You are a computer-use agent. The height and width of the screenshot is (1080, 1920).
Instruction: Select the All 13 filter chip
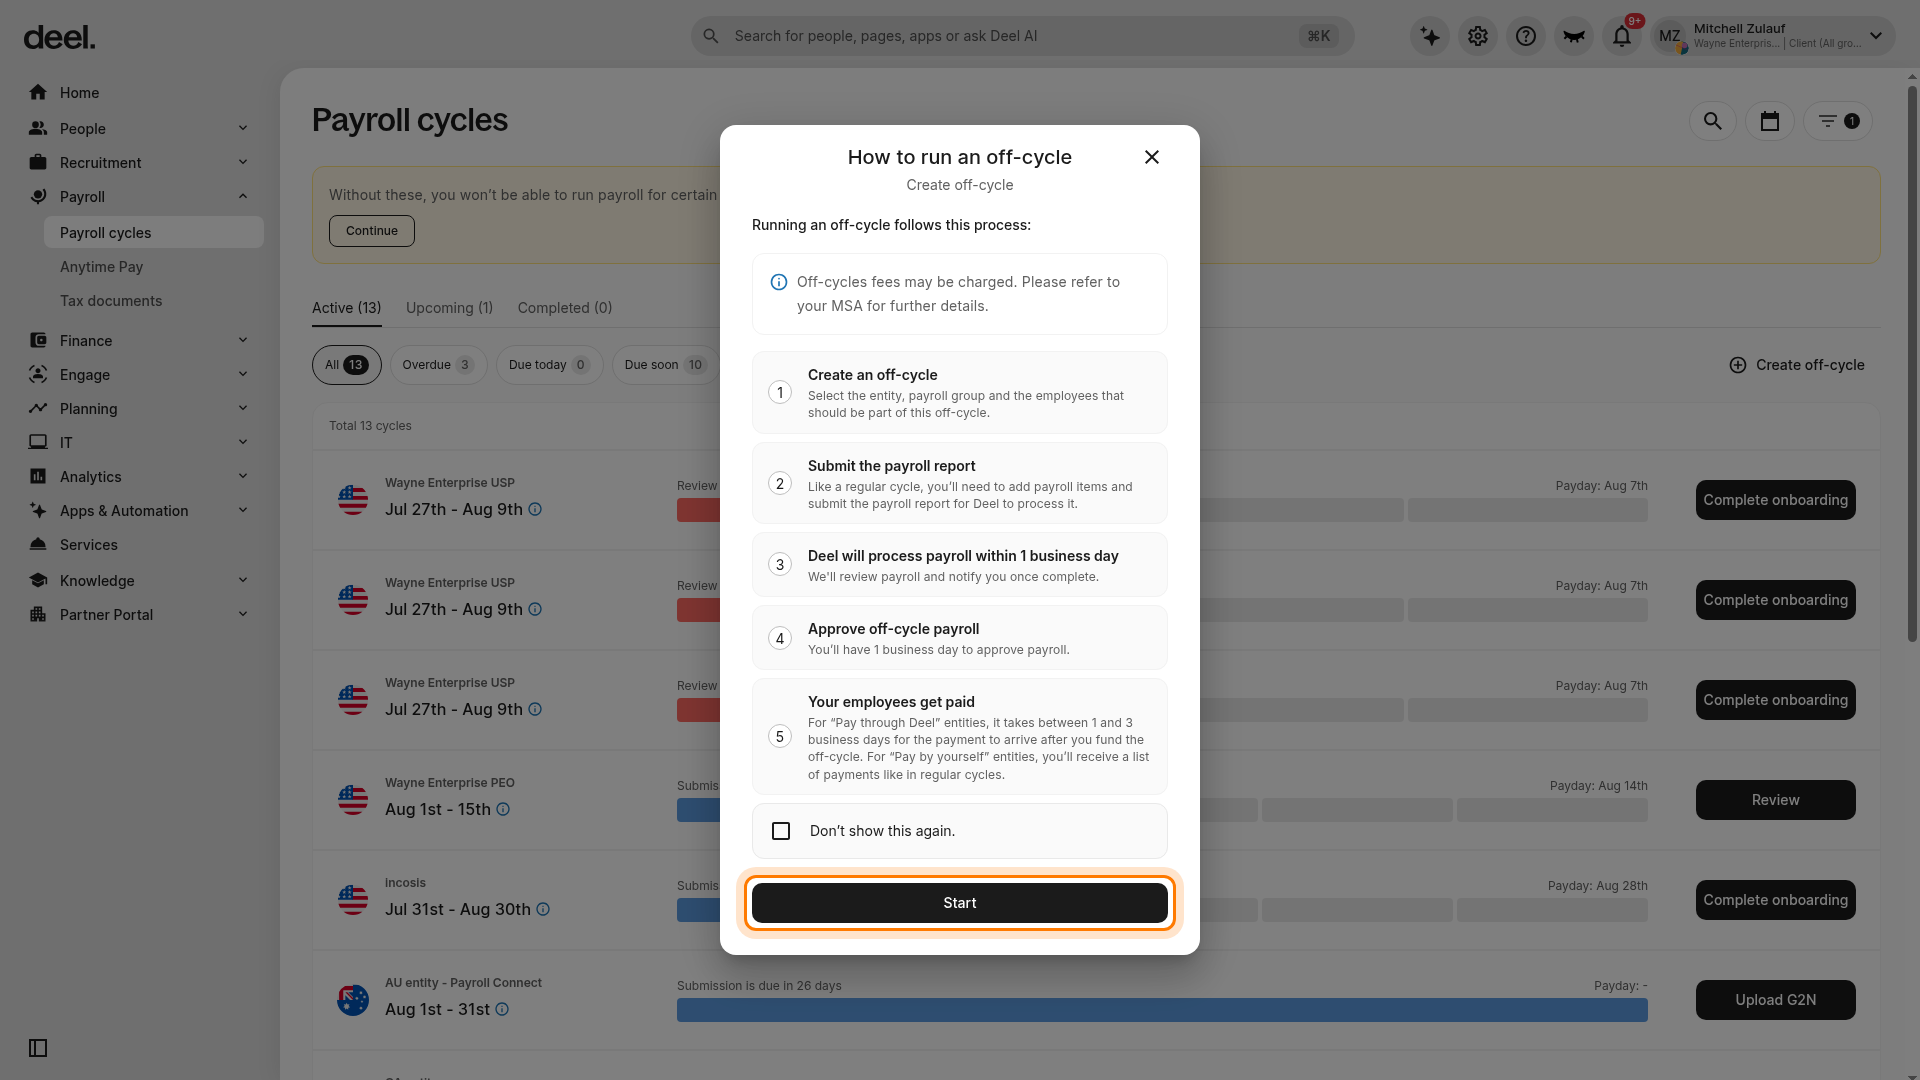346,365
